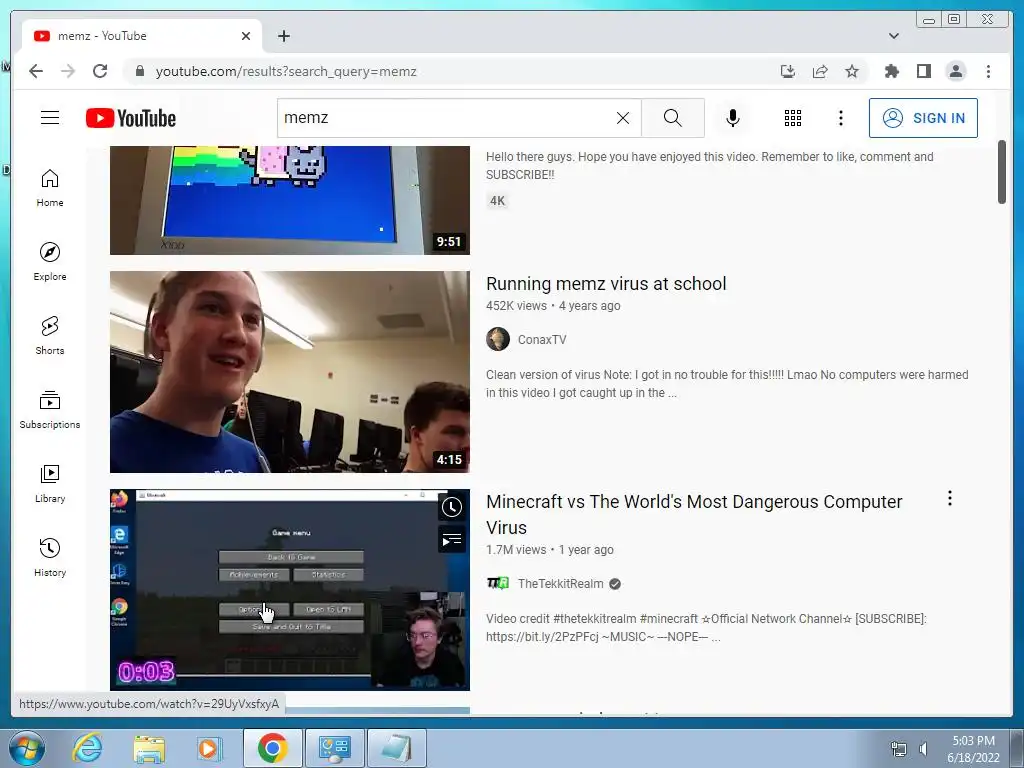Open the ConaxTV channel link
1024x768 pixels.
click(x=542, y=340)
